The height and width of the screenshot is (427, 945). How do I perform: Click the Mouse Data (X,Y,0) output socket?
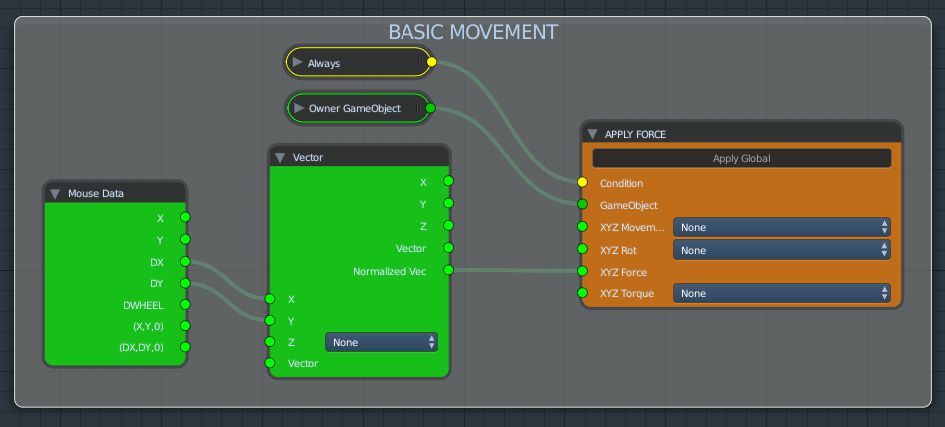coord(185,326)
